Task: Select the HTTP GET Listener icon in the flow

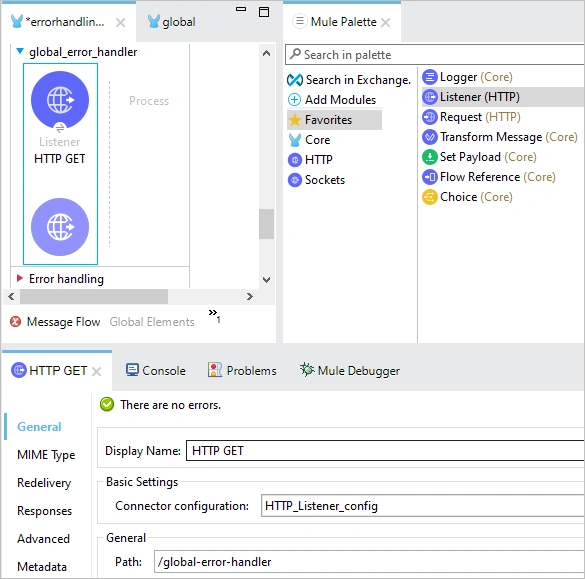Action: coord(60,100)
